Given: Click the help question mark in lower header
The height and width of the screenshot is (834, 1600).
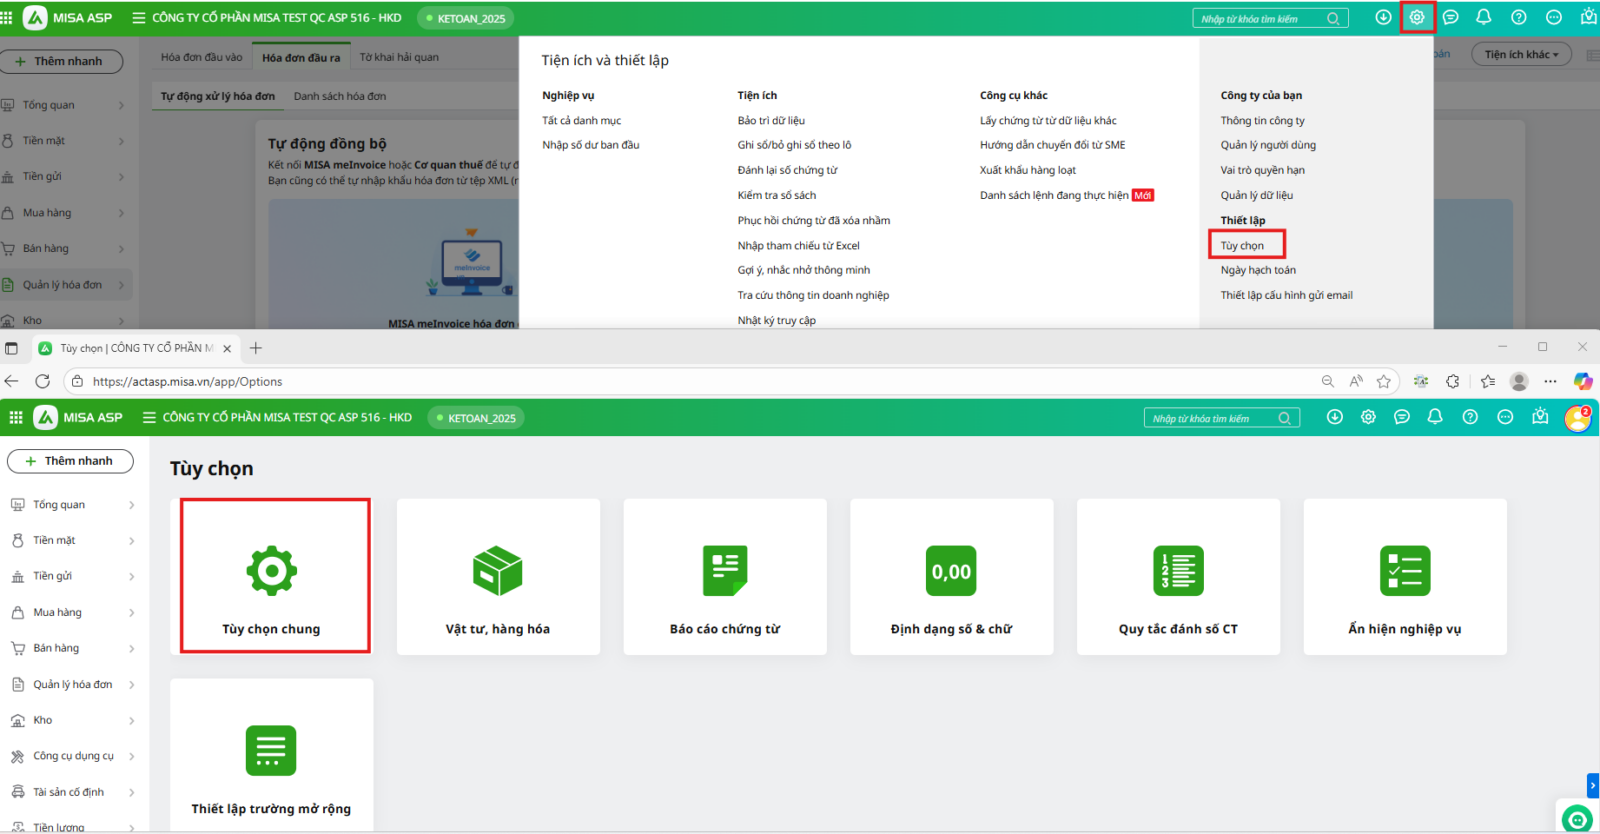Looking at the screenshot, I should tap(1470, 417).
